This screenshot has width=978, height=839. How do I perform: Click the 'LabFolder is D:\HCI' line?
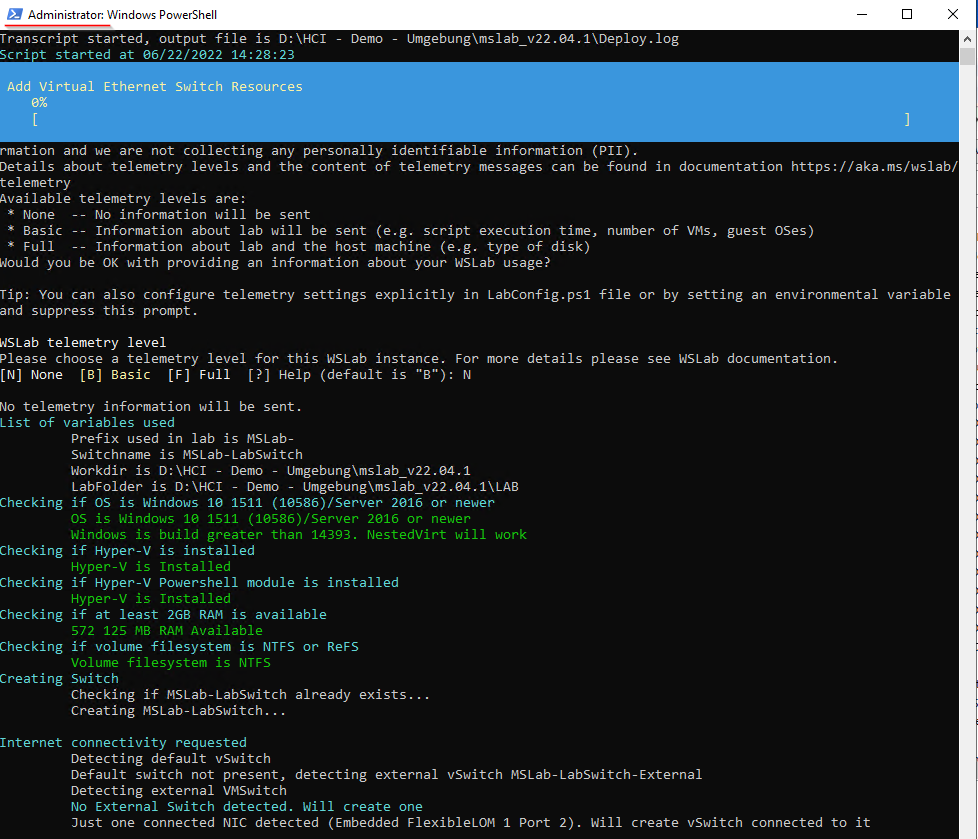(x=294, y=487)
